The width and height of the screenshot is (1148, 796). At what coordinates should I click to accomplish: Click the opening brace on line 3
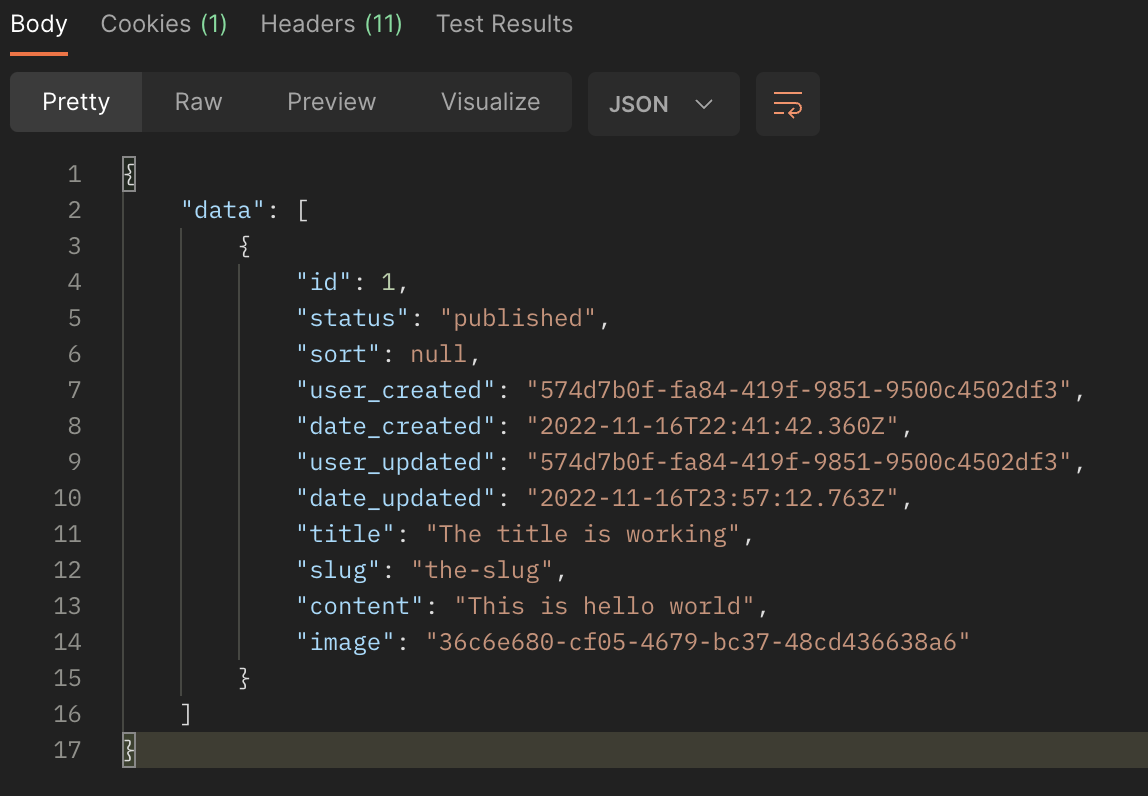point(245,246)
